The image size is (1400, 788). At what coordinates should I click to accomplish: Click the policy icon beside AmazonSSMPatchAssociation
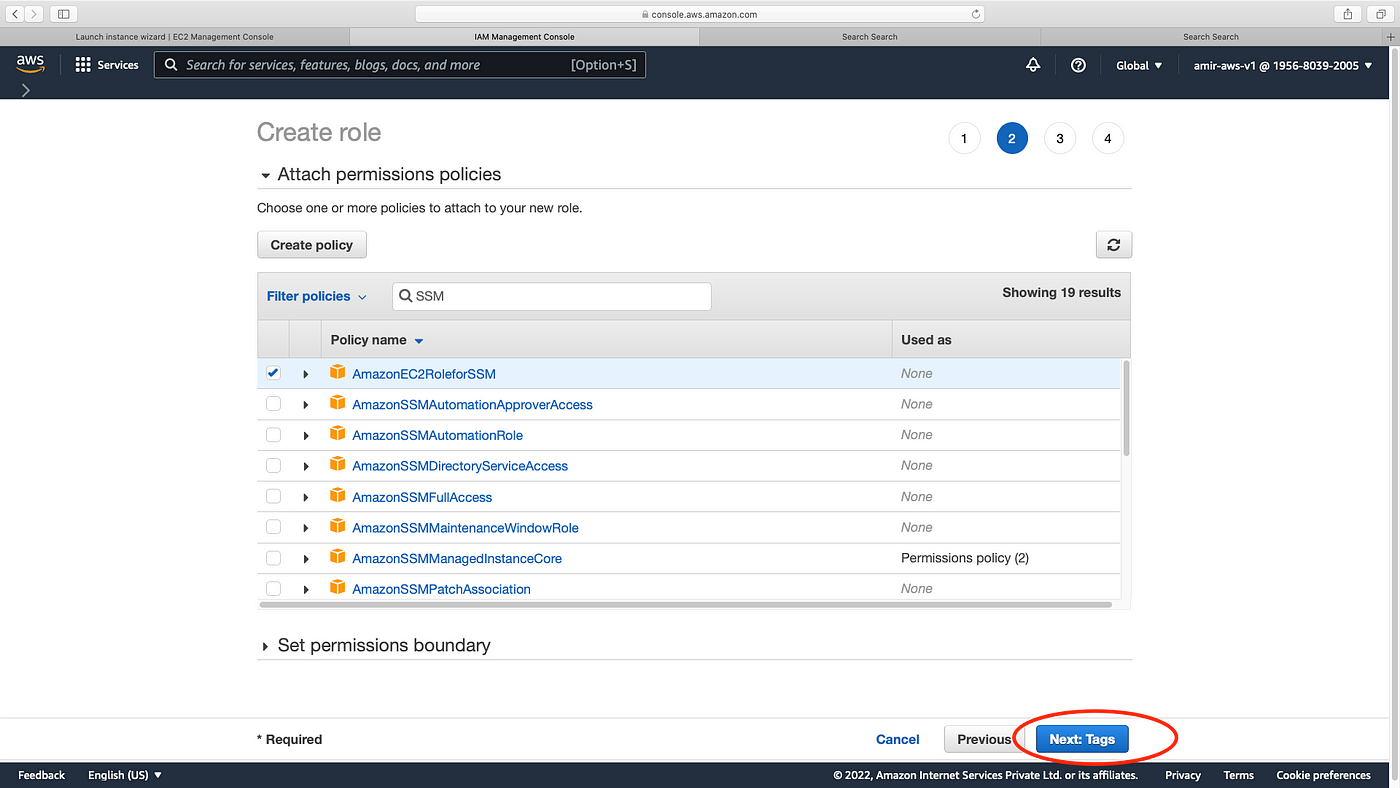[338, 588]
